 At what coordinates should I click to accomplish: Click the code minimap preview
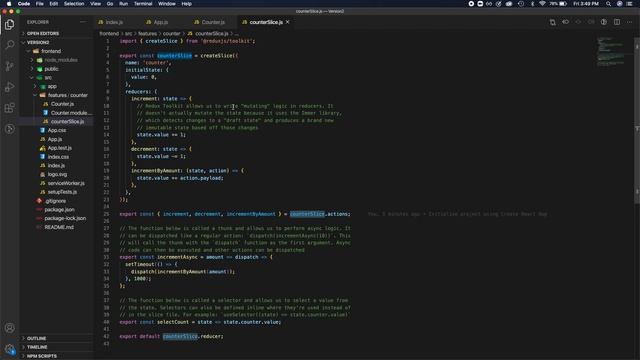pyautogui.click(x=611, y=52)
